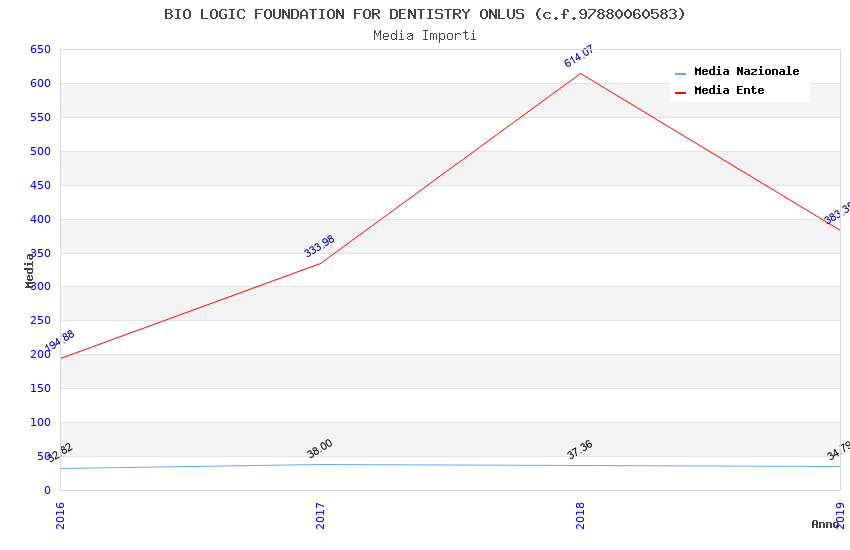The height and width of the screenshot is (550, 850).
Task: Click the y-axis tick label 550
Action: click(40, 118)
